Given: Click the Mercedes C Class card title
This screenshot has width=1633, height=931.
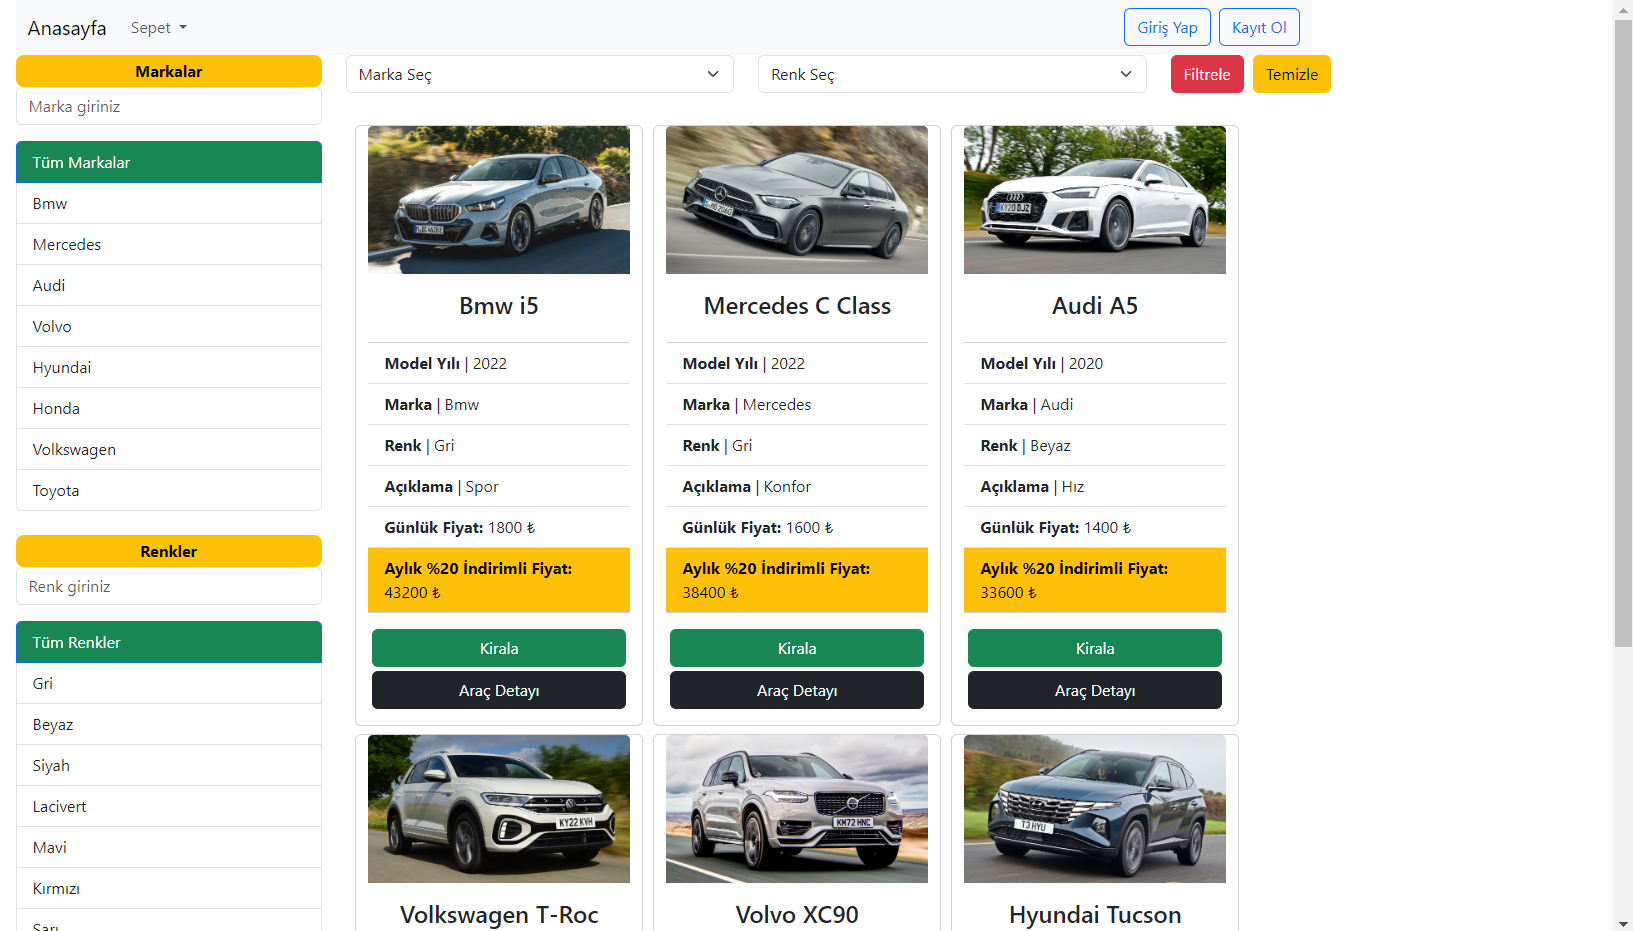Looking at the screenshot, I should point(797,306).
